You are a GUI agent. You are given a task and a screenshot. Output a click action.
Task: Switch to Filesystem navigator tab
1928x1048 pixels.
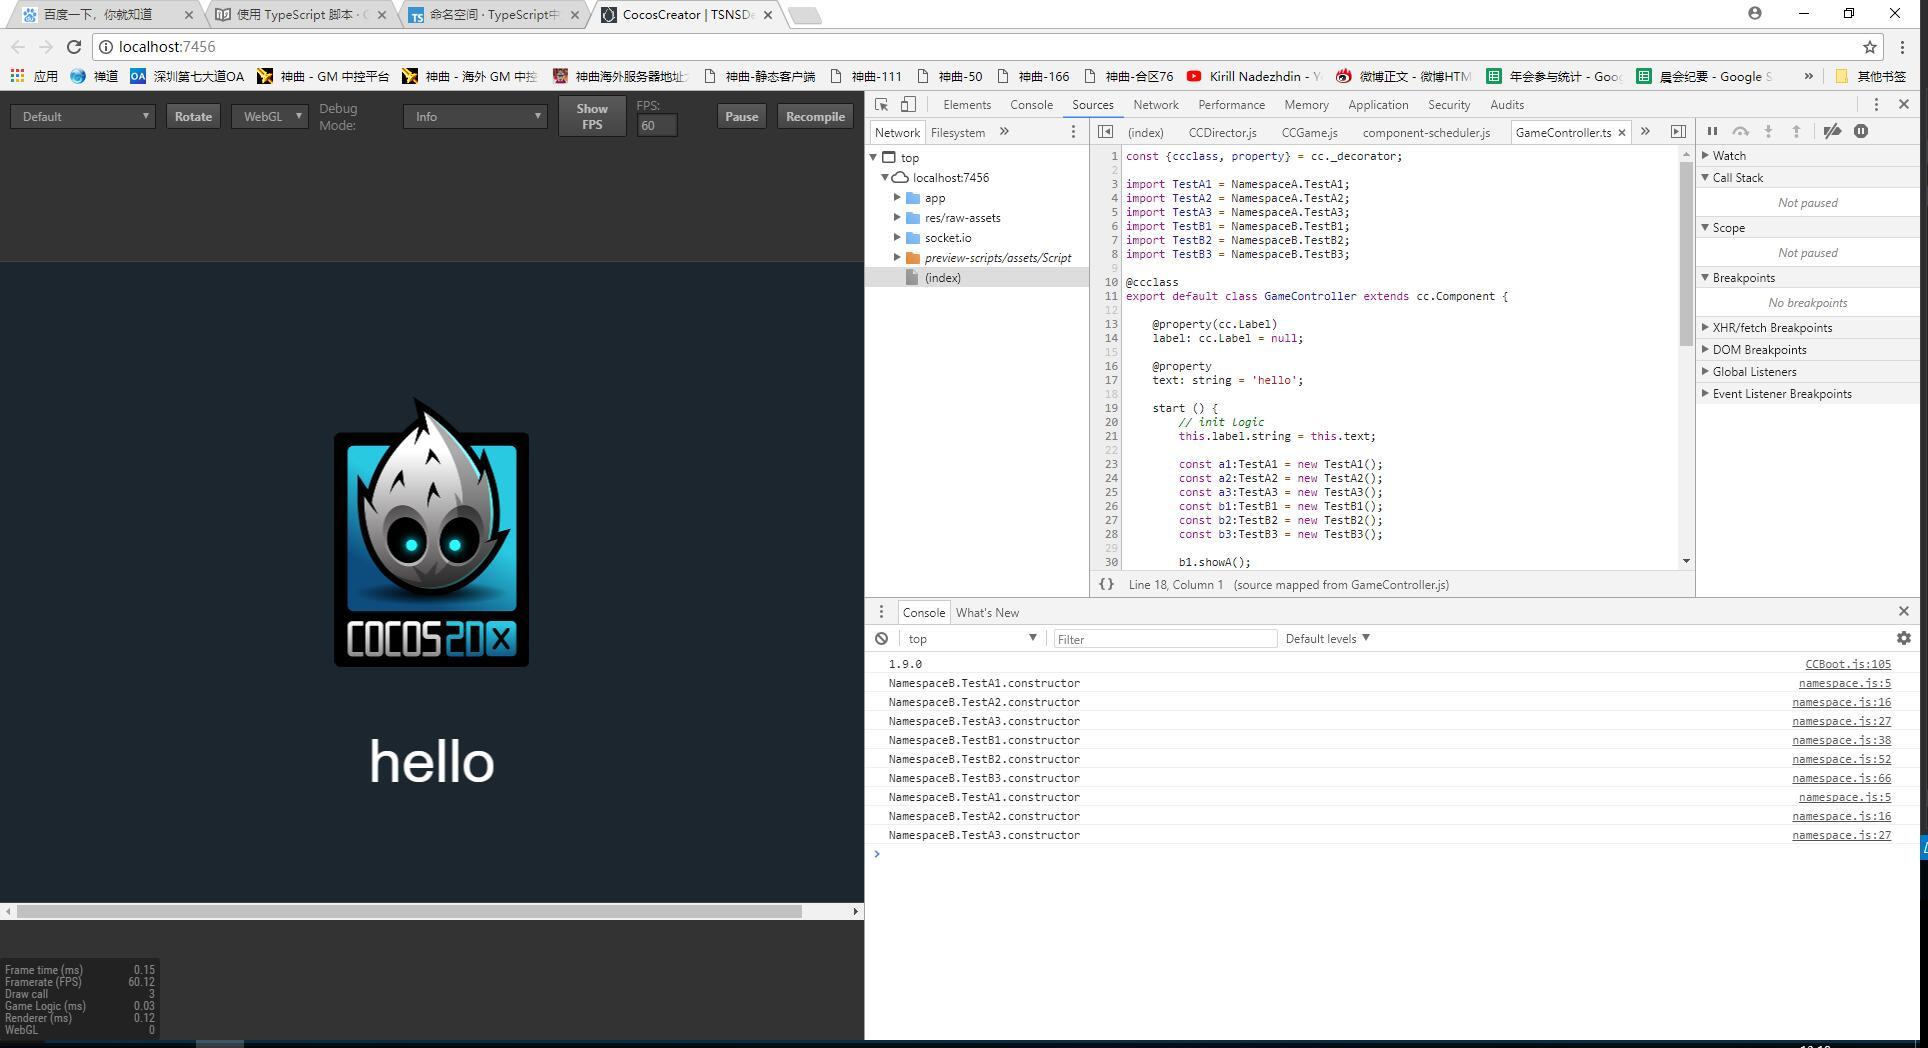point(957,133)
